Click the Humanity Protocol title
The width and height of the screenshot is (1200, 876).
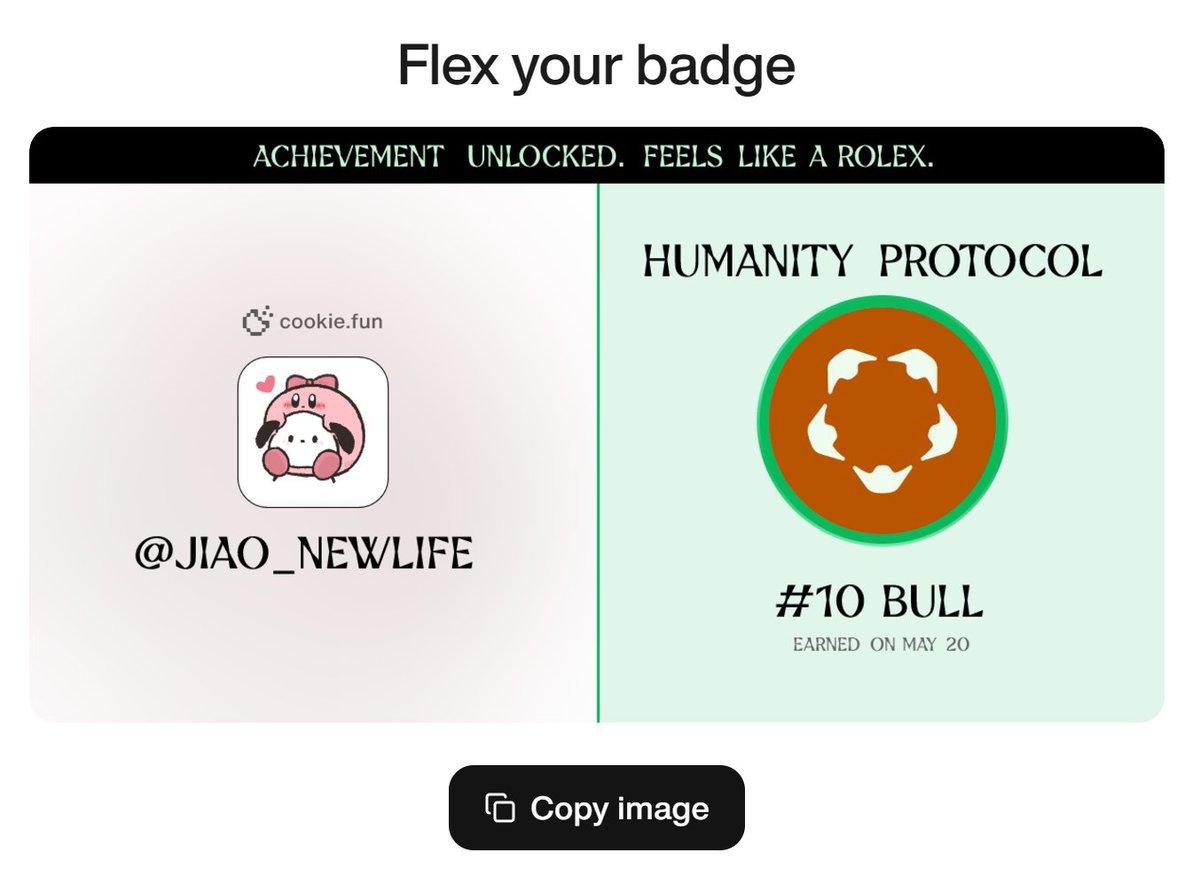(x=872, y=261)
